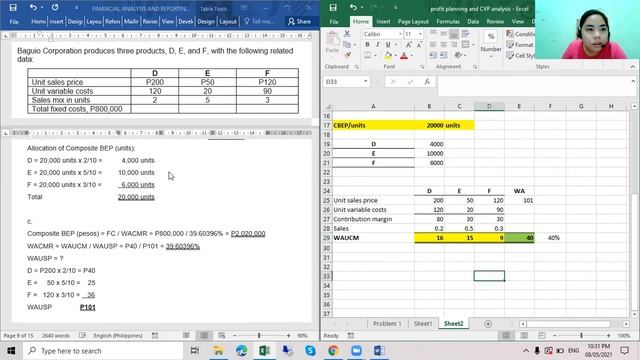640x360 pixels.
Task: Launch the Clipboard pane dialog launcher
Action: pos(357,67)
